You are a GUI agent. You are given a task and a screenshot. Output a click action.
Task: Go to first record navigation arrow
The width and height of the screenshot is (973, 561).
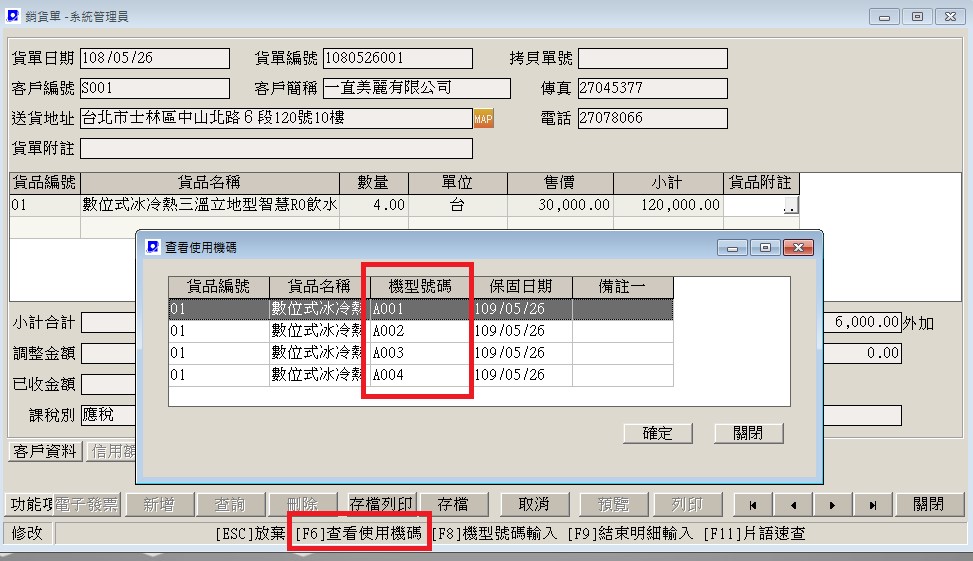753,505
